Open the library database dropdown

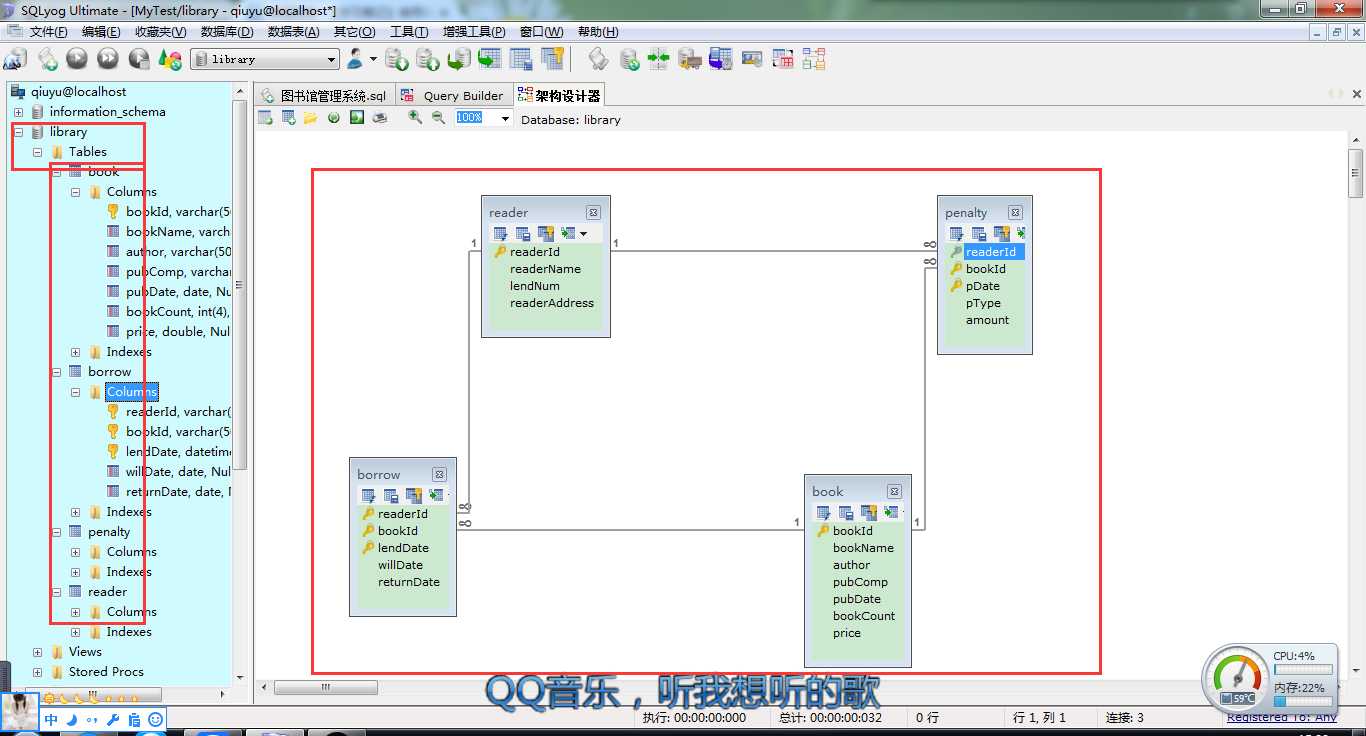coord(330,59)
